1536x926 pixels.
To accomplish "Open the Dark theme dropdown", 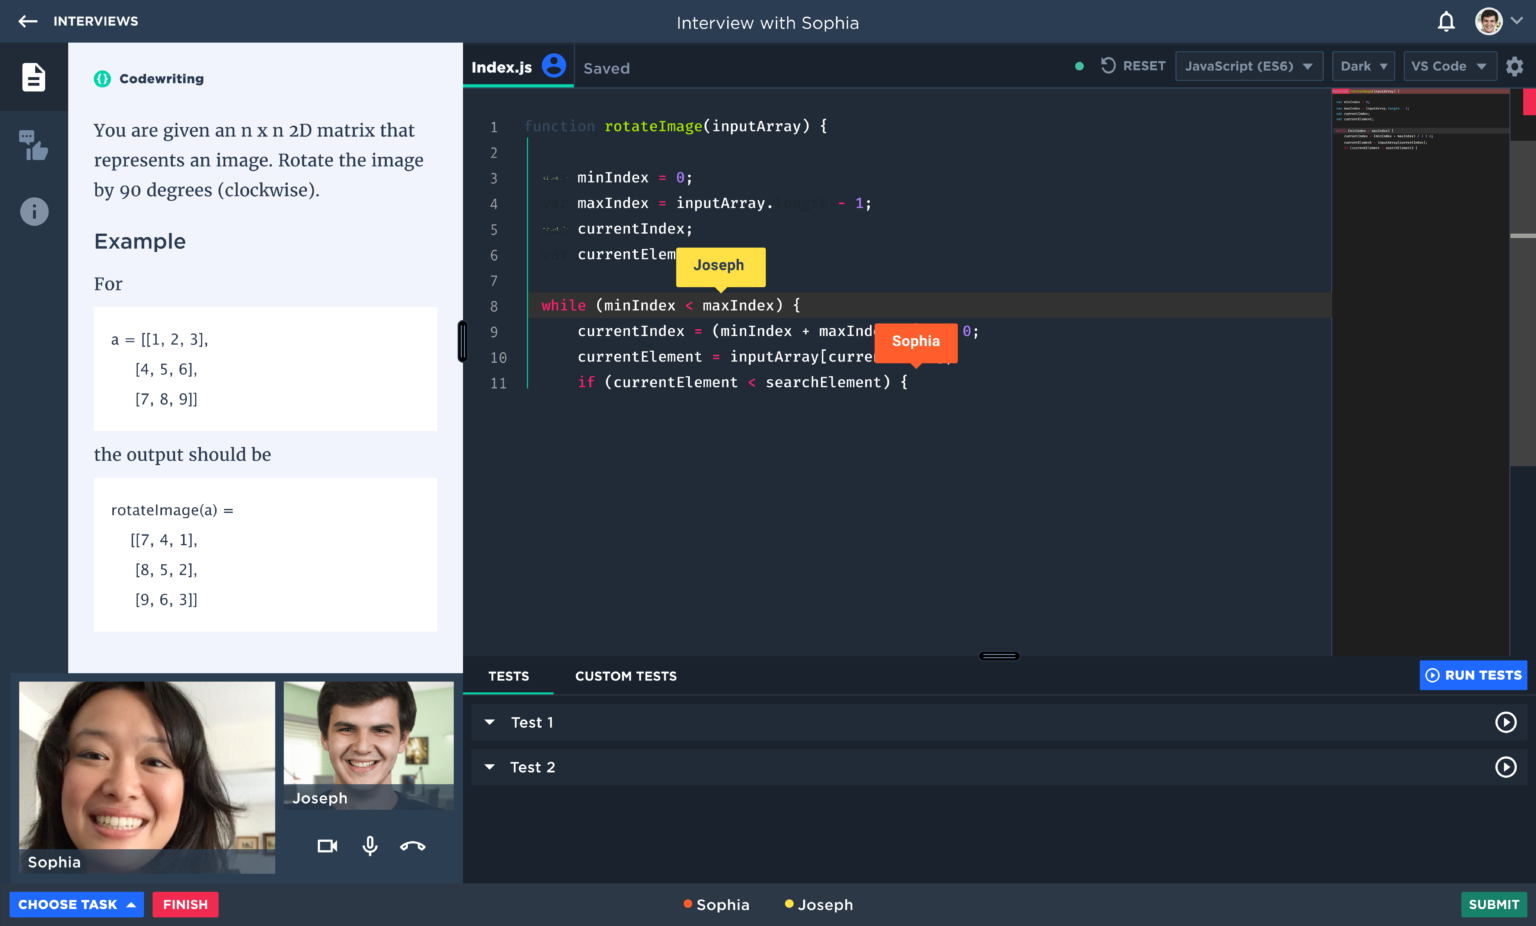I will point(1363,66).
